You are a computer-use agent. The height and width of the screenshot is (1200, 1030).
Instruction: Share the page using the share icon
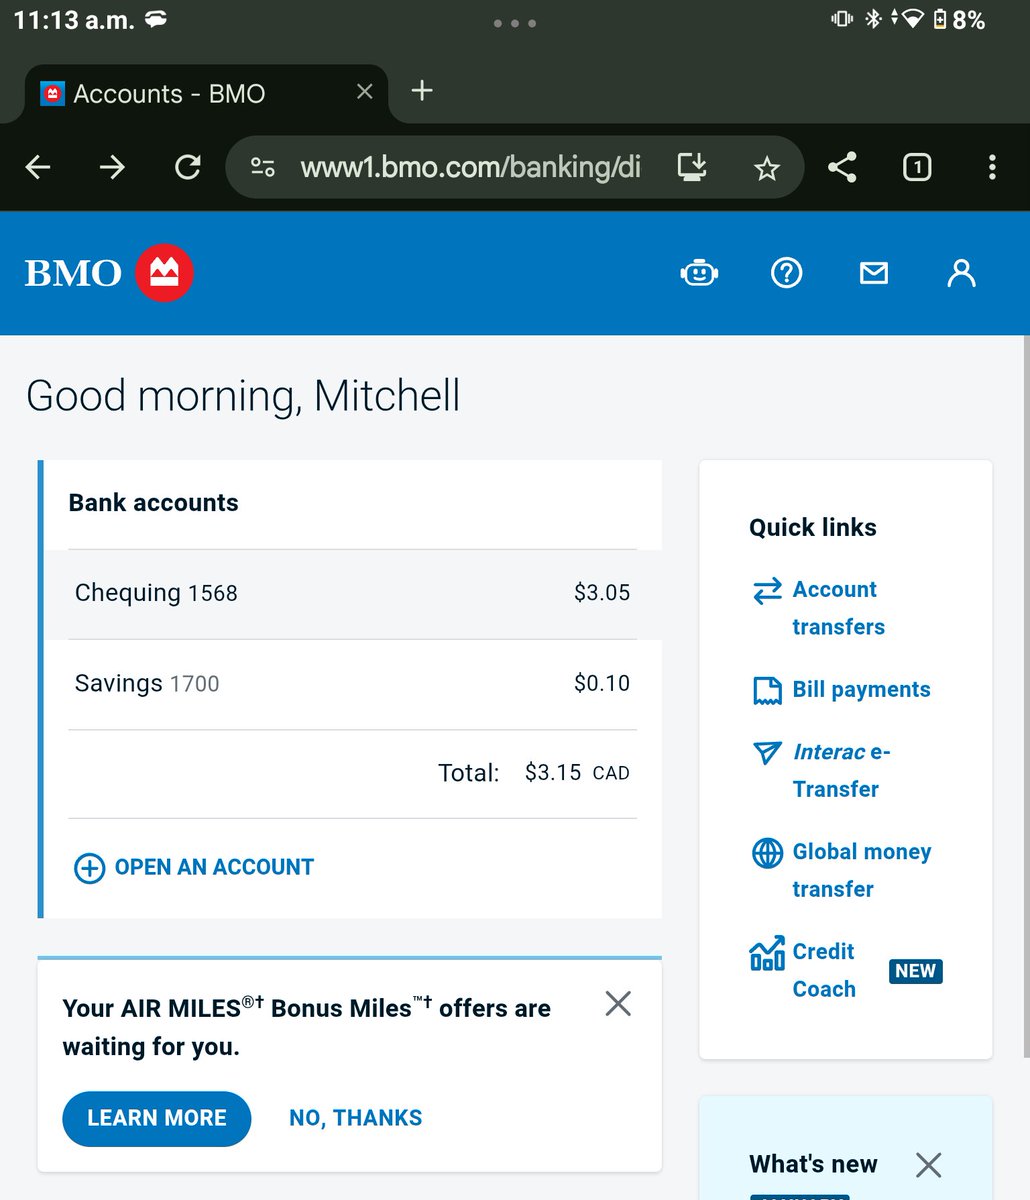coord(842,167)
